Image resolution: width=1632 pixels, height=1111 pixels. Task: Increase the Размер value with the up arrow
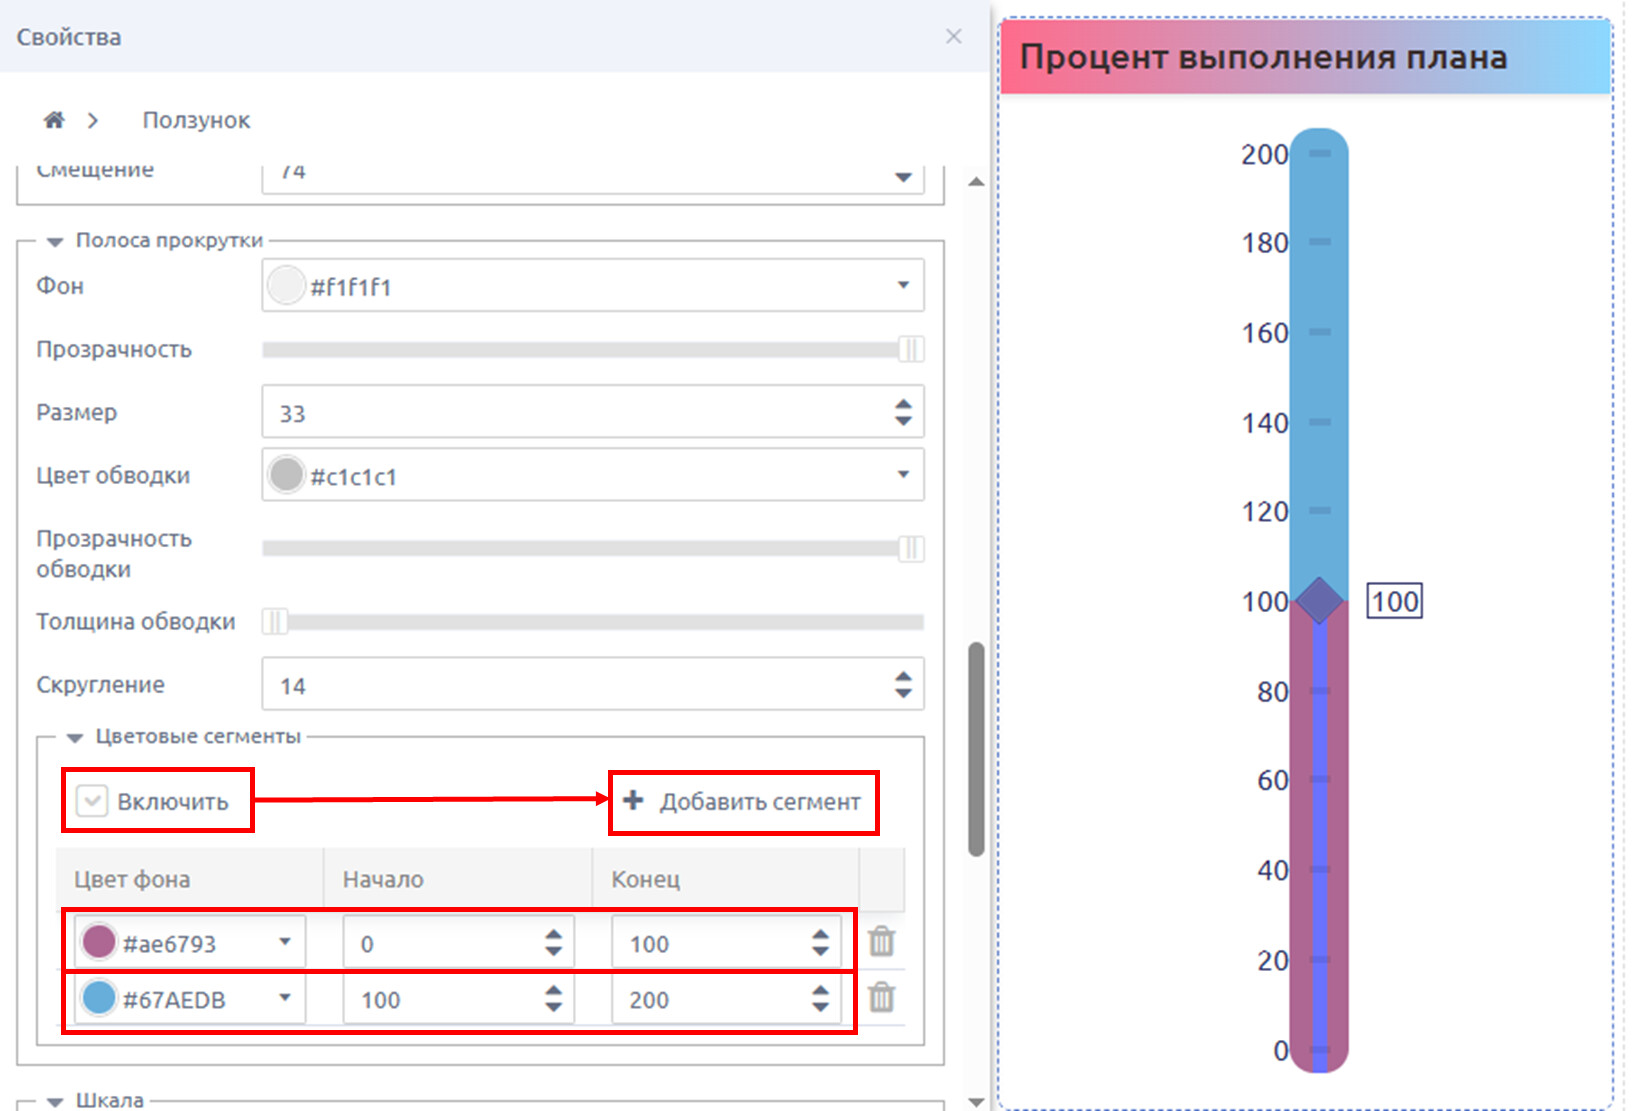pos(903,404)
